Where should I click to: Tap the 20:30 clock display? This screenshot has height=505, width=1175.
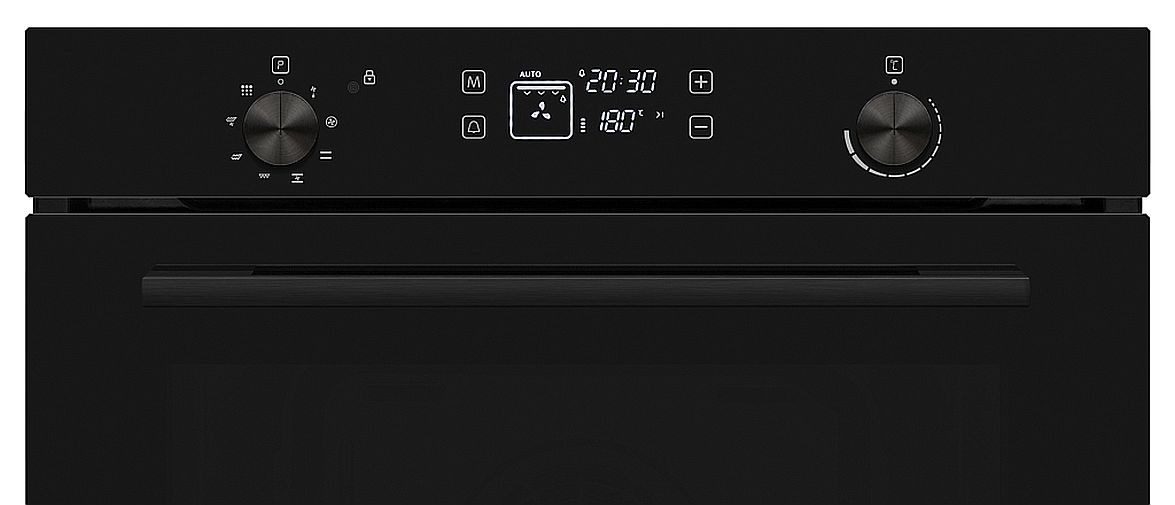pos(620,80)
